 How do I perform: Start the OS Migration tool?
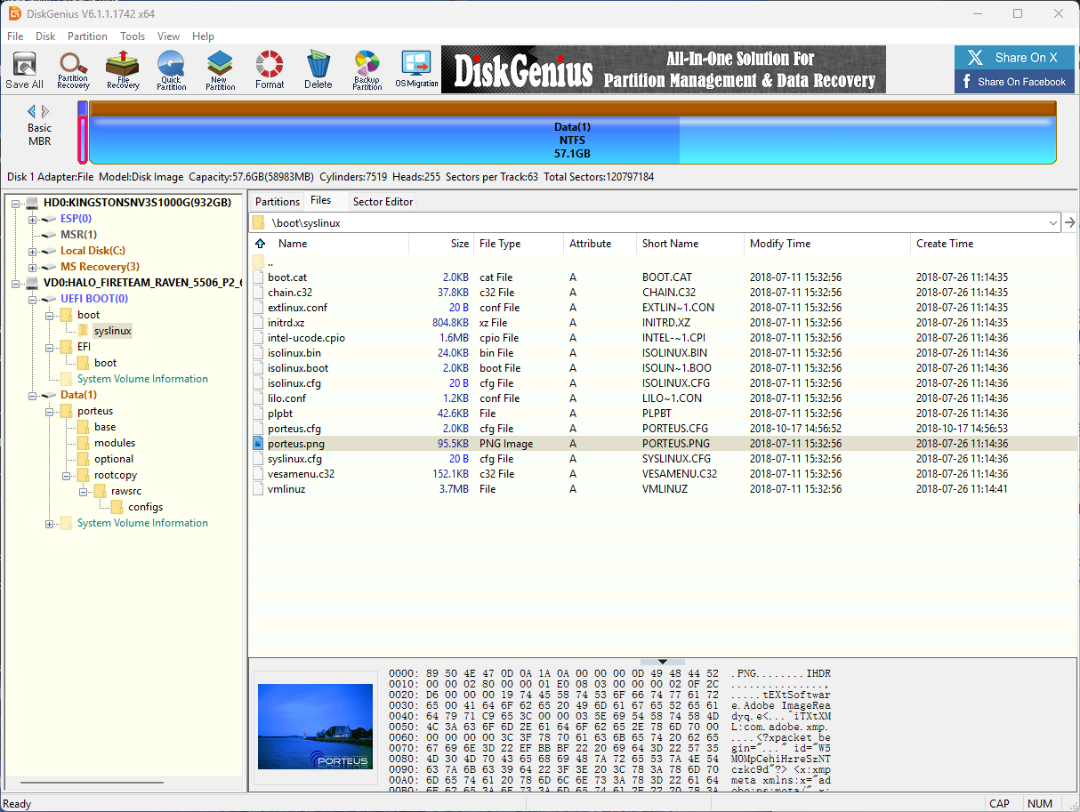click(x=416, y=70)
